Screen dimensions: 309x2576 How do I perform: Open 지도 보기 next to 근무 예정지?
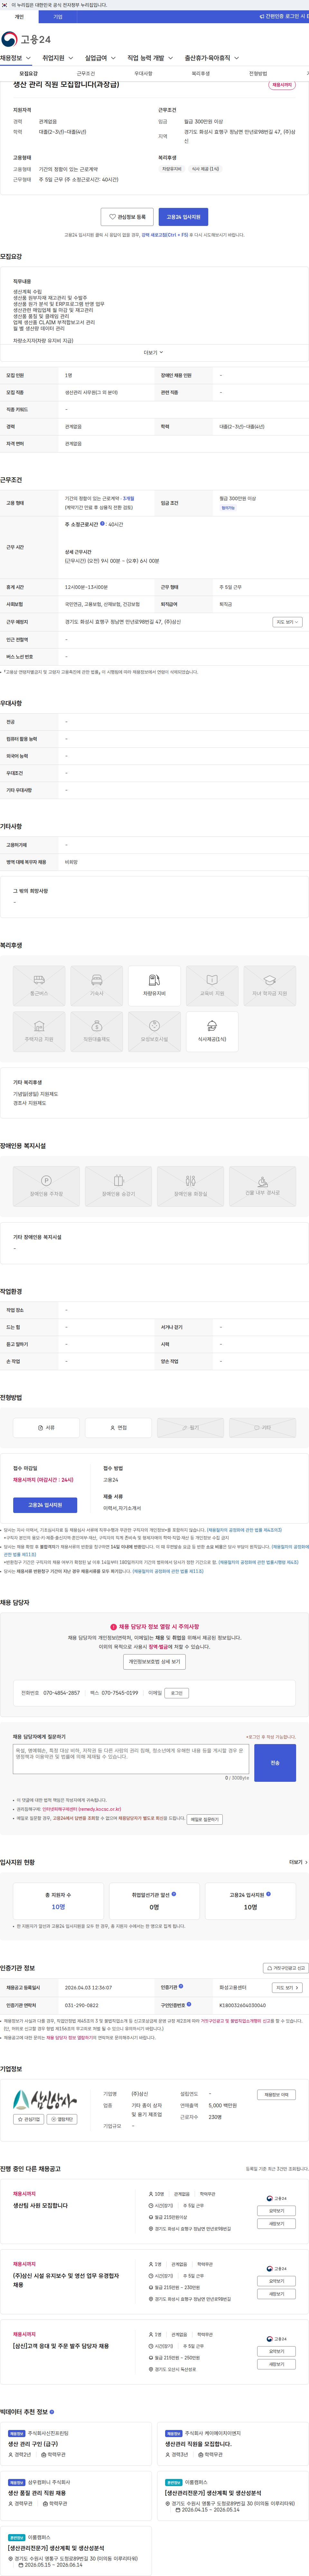point(287,622)
